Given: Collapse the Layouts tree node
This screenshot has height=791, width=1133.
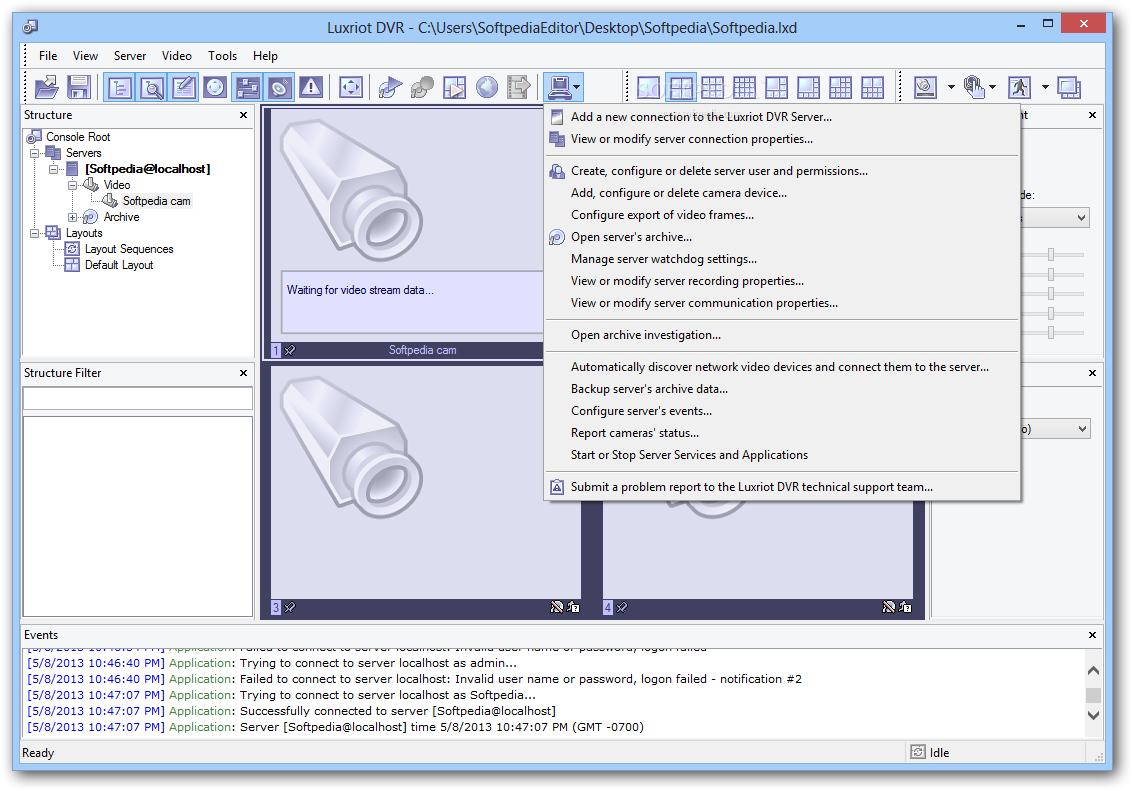Looking at the screenshot, I should tap(34, 233).
